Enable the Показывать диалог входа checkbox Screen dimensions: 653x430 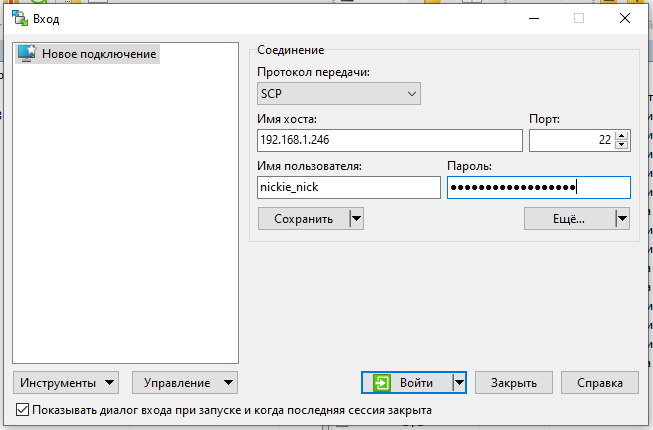point(23,410)
